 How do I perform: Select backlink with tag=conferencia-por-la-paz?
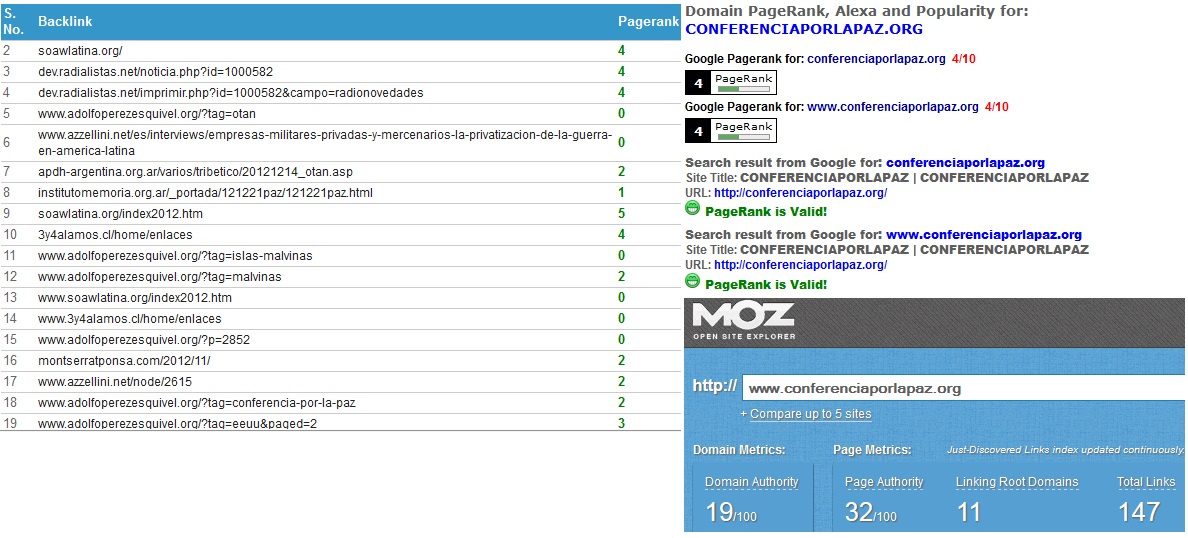197,403
